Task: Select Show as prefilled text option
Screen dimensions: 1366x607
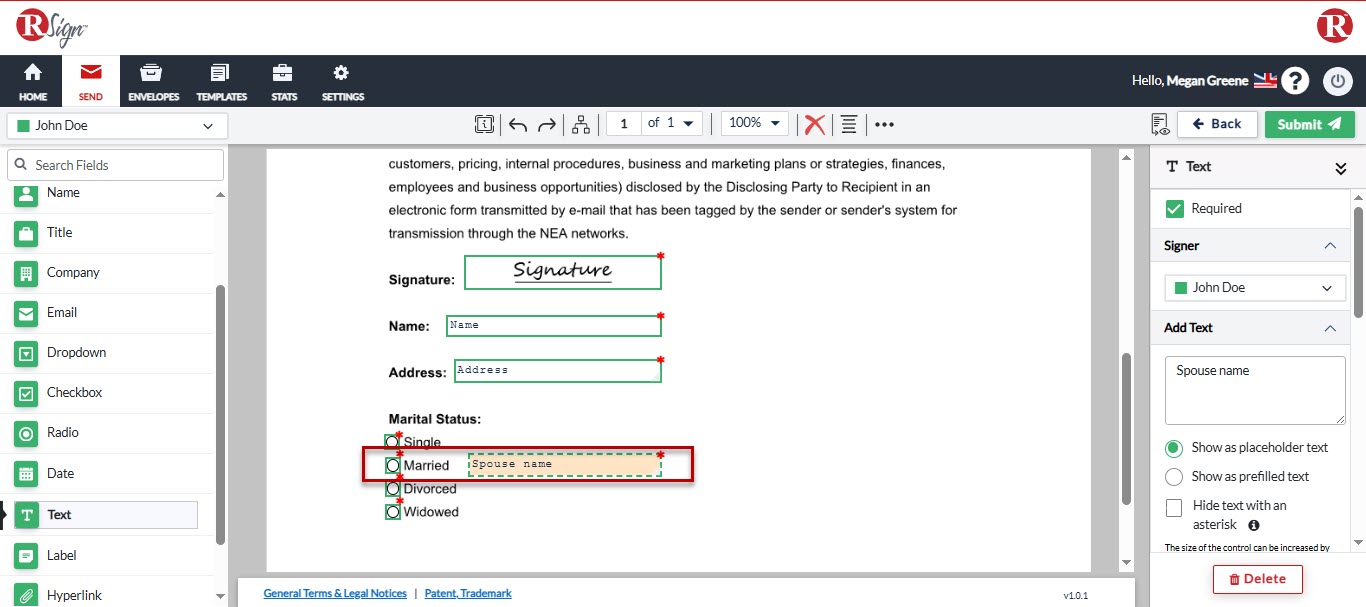Action: (x=1173, y=476)
